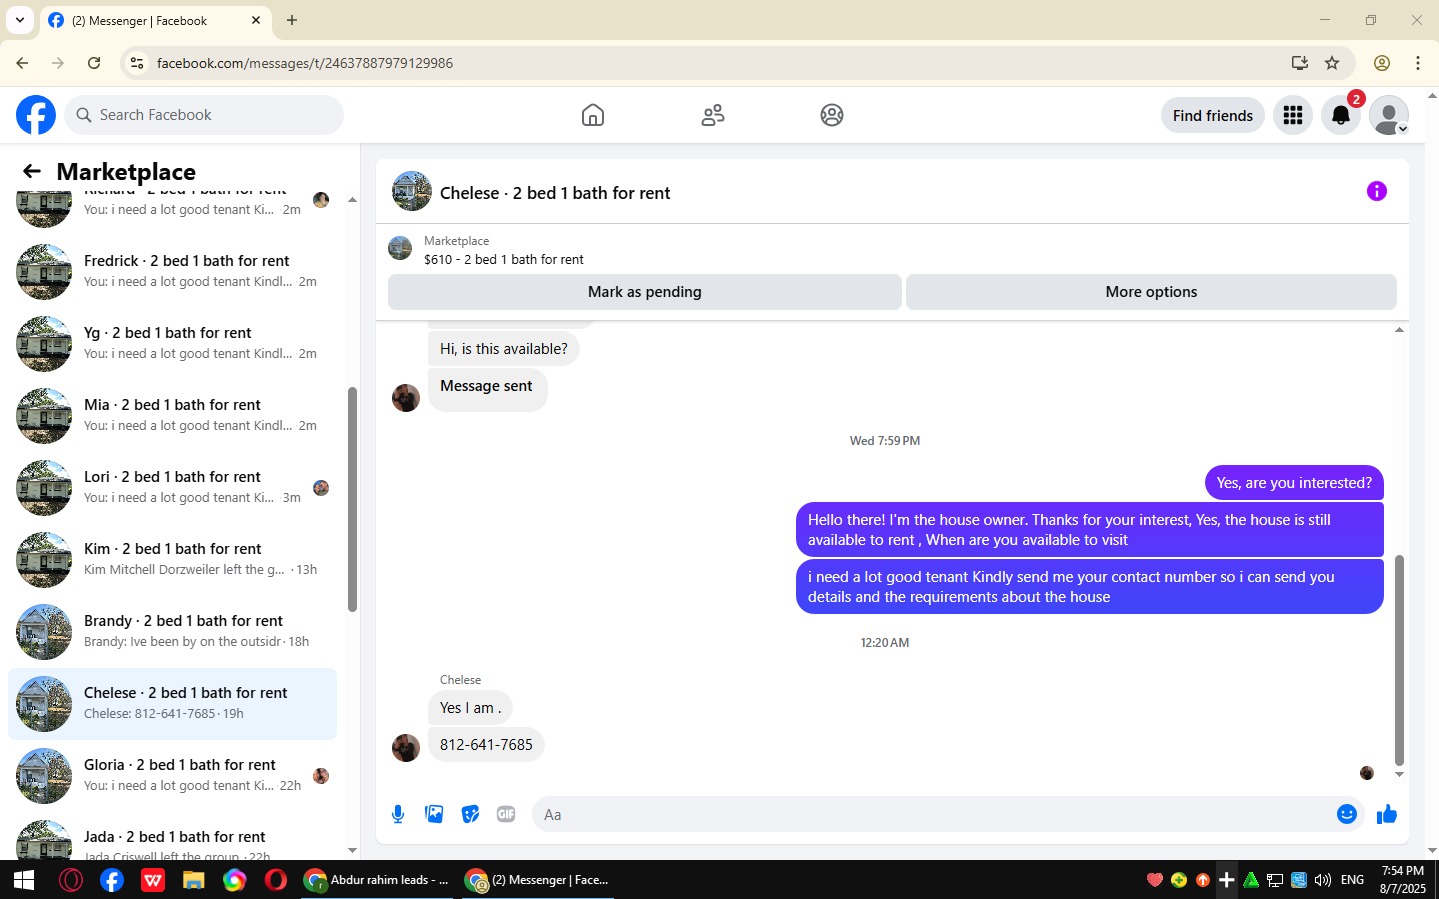This screenshot has height=899, width=1439.
Task: Open the Jada conversation
Action: 172,838
